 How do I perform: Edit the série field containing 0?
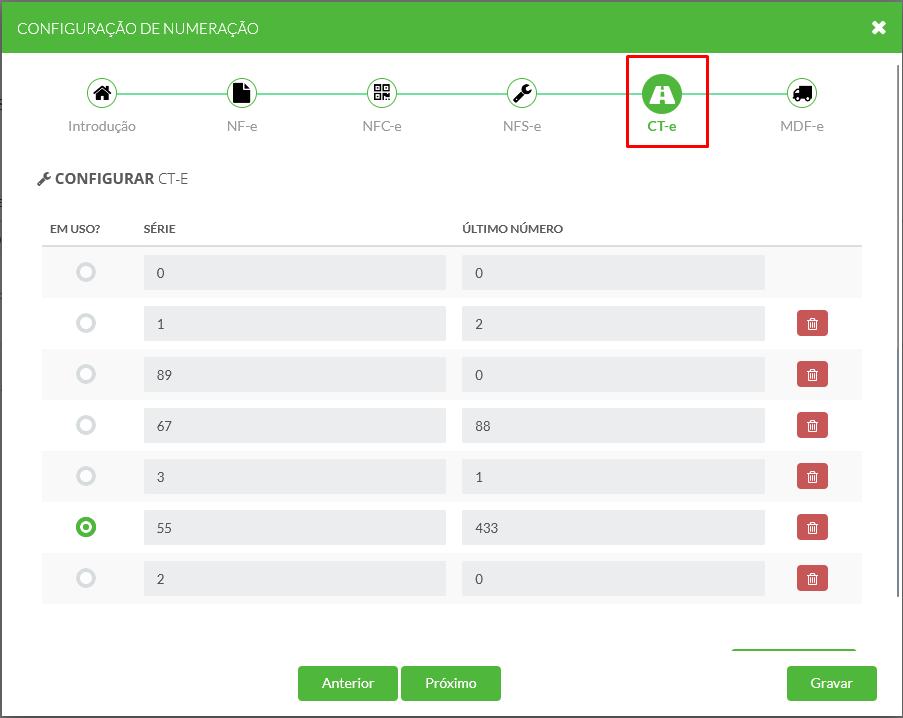point(295,272)
